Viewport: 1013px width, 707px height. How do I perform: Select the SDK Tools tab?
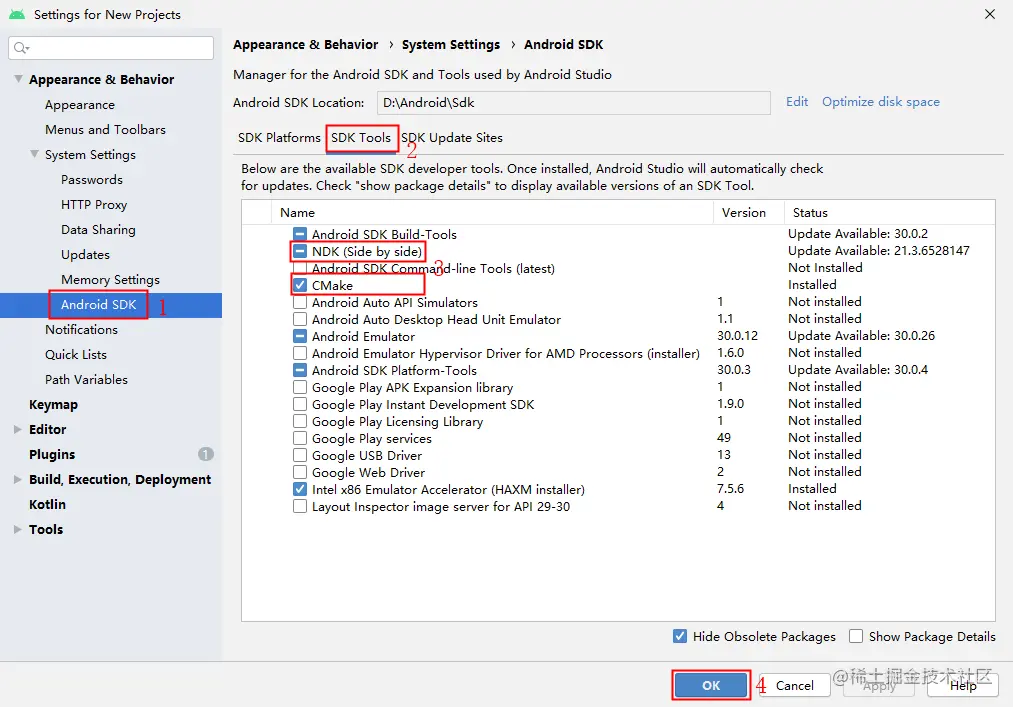coord(360,138)
